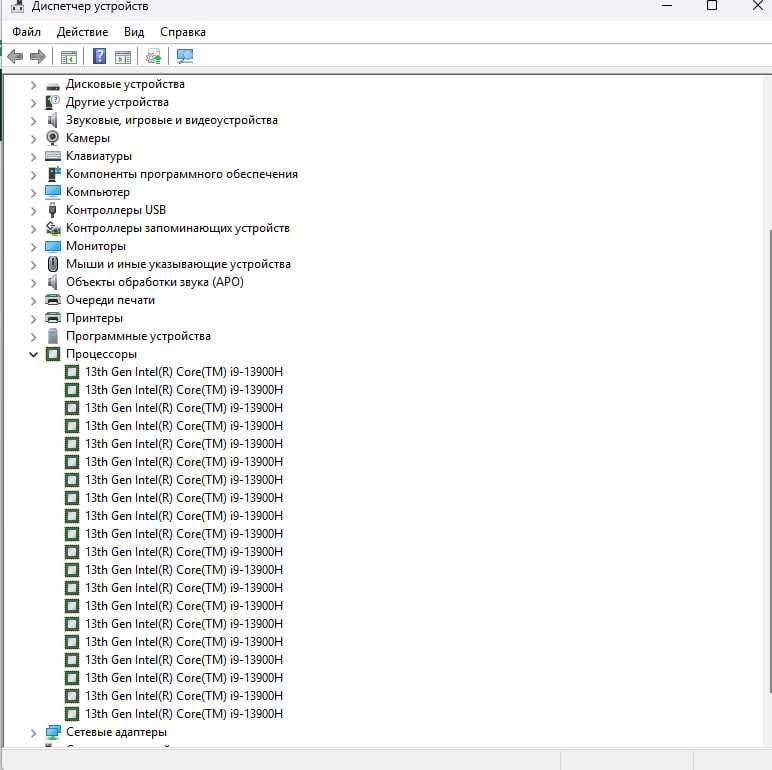Select first 13th Gen Intel Core i9-13900H entry
Screen dimensions: 772x770
point(184,372)
